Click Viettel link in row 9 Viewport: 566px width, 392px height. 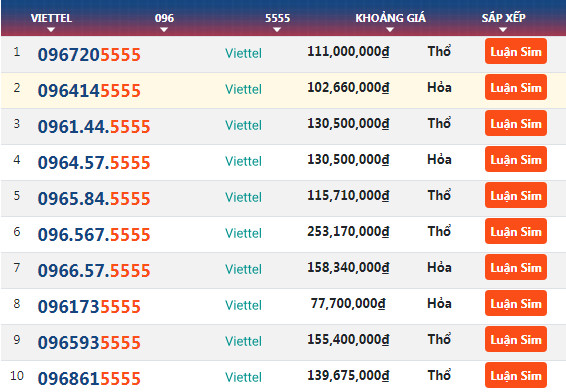243,341
